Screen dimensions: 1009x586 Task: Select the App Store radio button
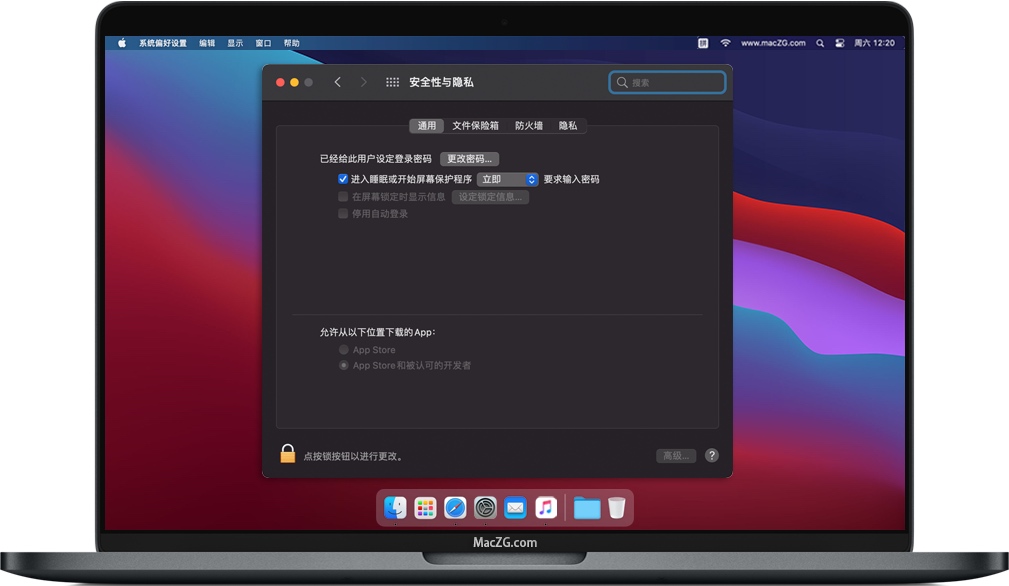point(344,349)
